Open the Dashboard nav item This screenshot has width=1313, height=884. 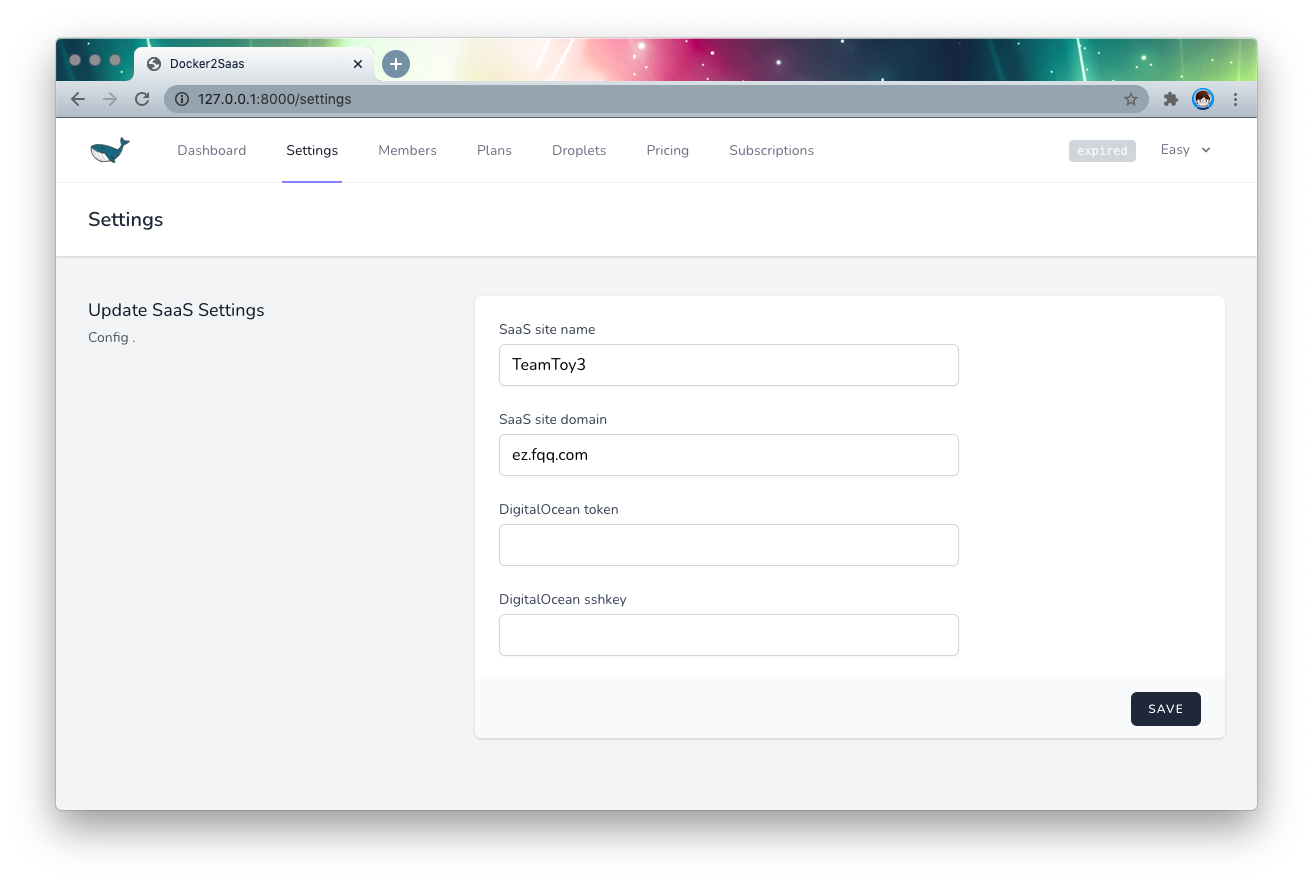pyautogui.click(x=212, y=150)
